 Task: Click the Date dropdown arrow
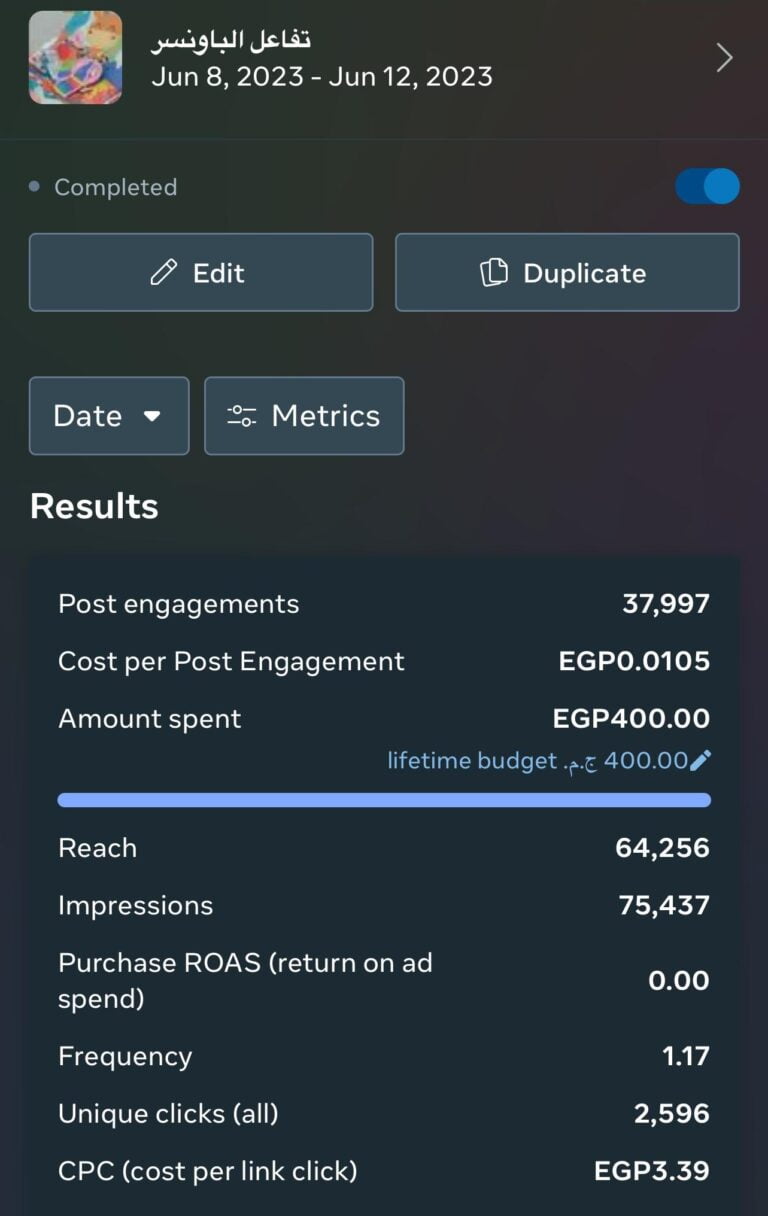coord(152,416)
